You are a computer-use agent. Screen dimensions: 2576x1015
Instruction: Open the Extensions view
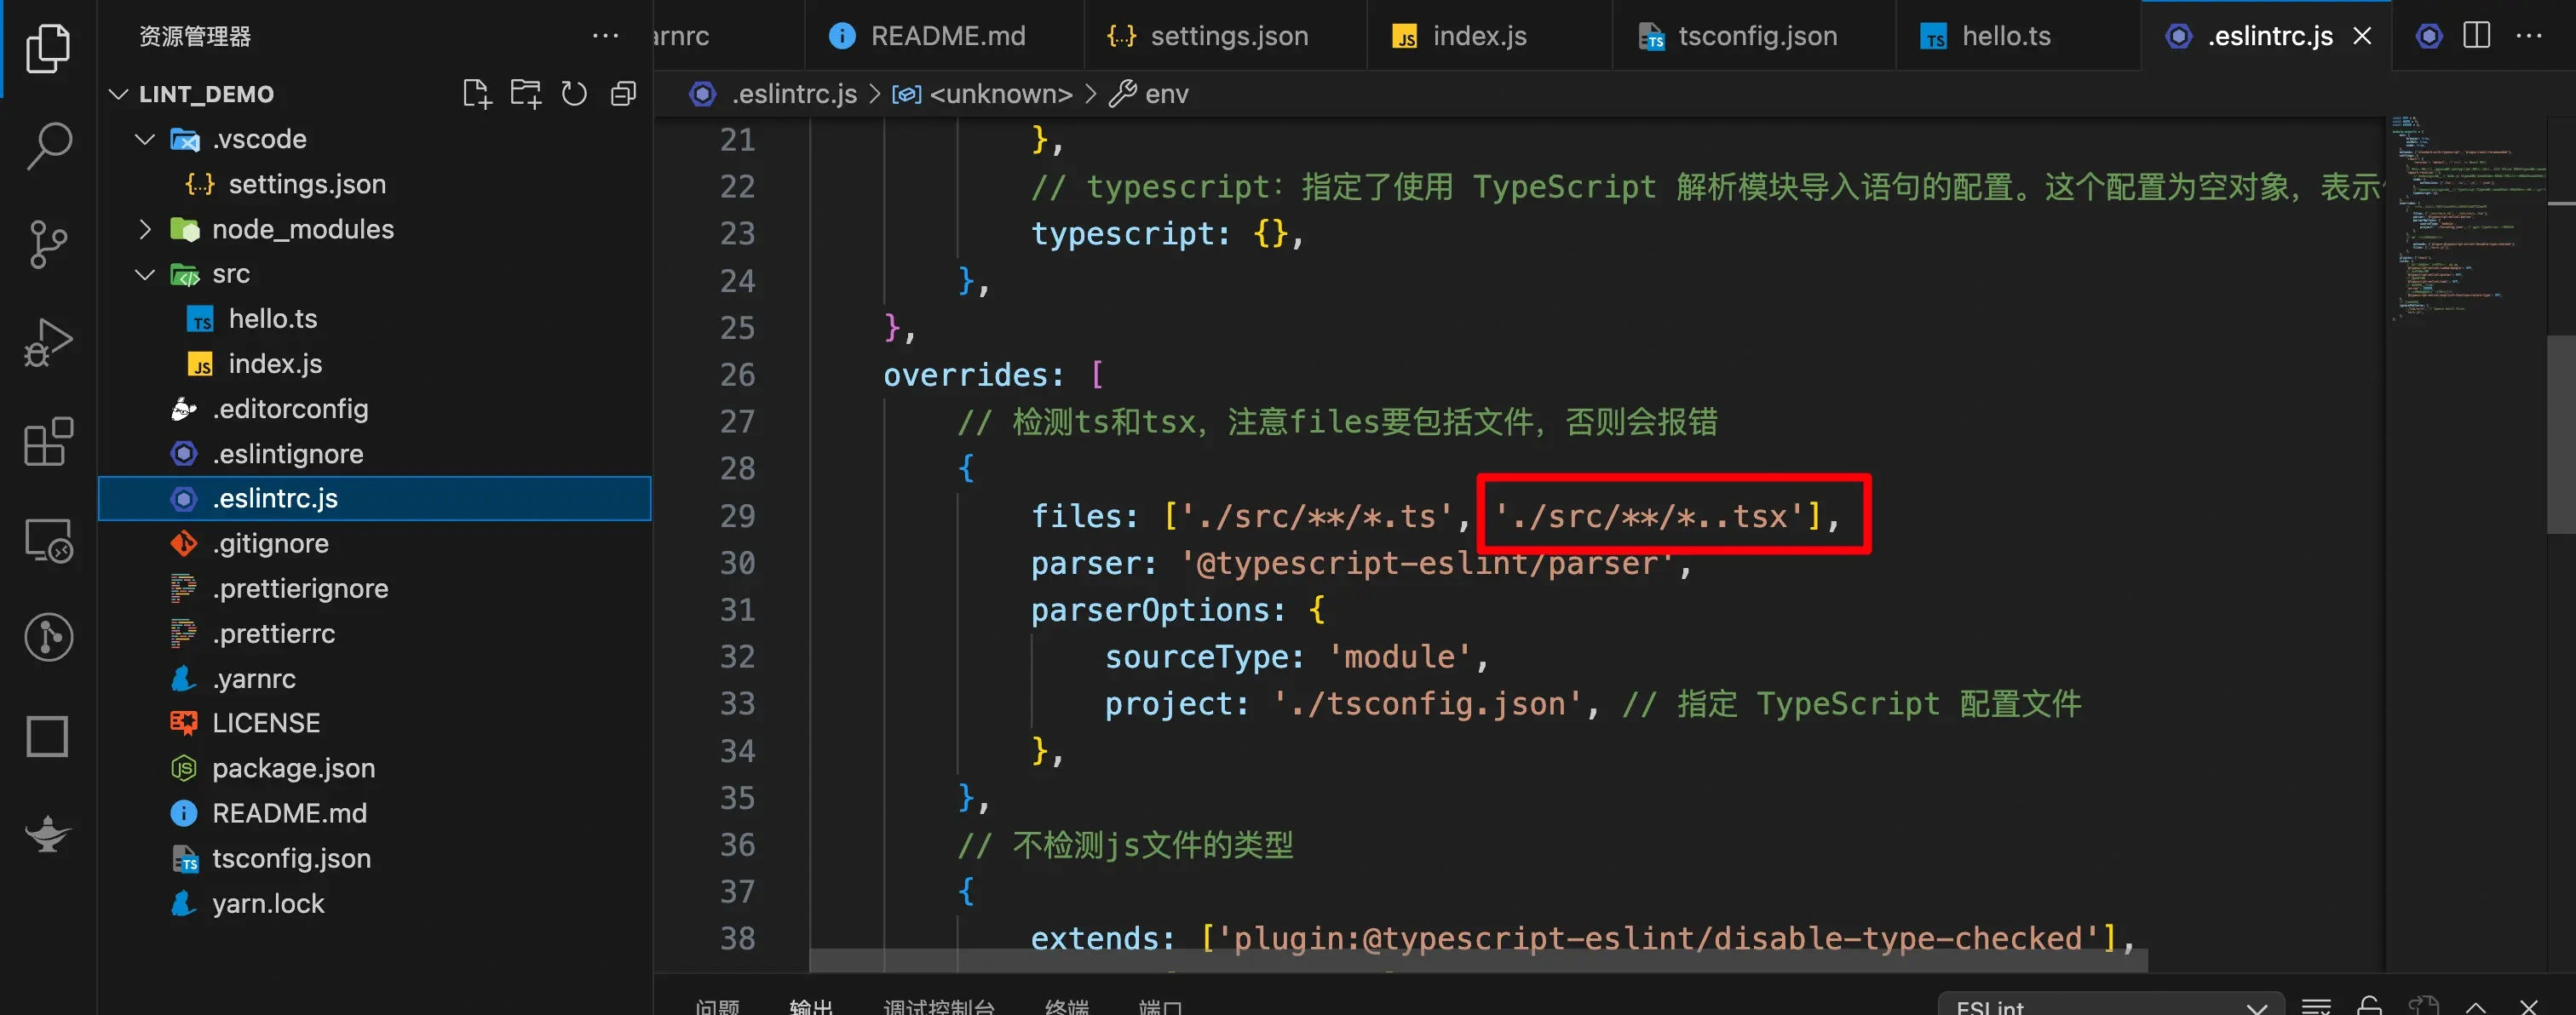(48, 441)
